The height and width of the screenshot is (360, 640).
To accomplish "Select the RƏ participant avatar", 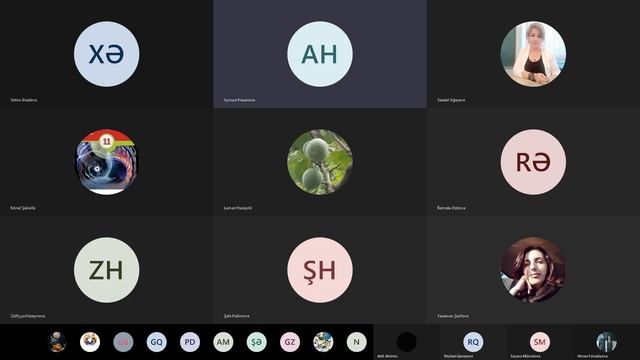I will click(x=533, y=162).
